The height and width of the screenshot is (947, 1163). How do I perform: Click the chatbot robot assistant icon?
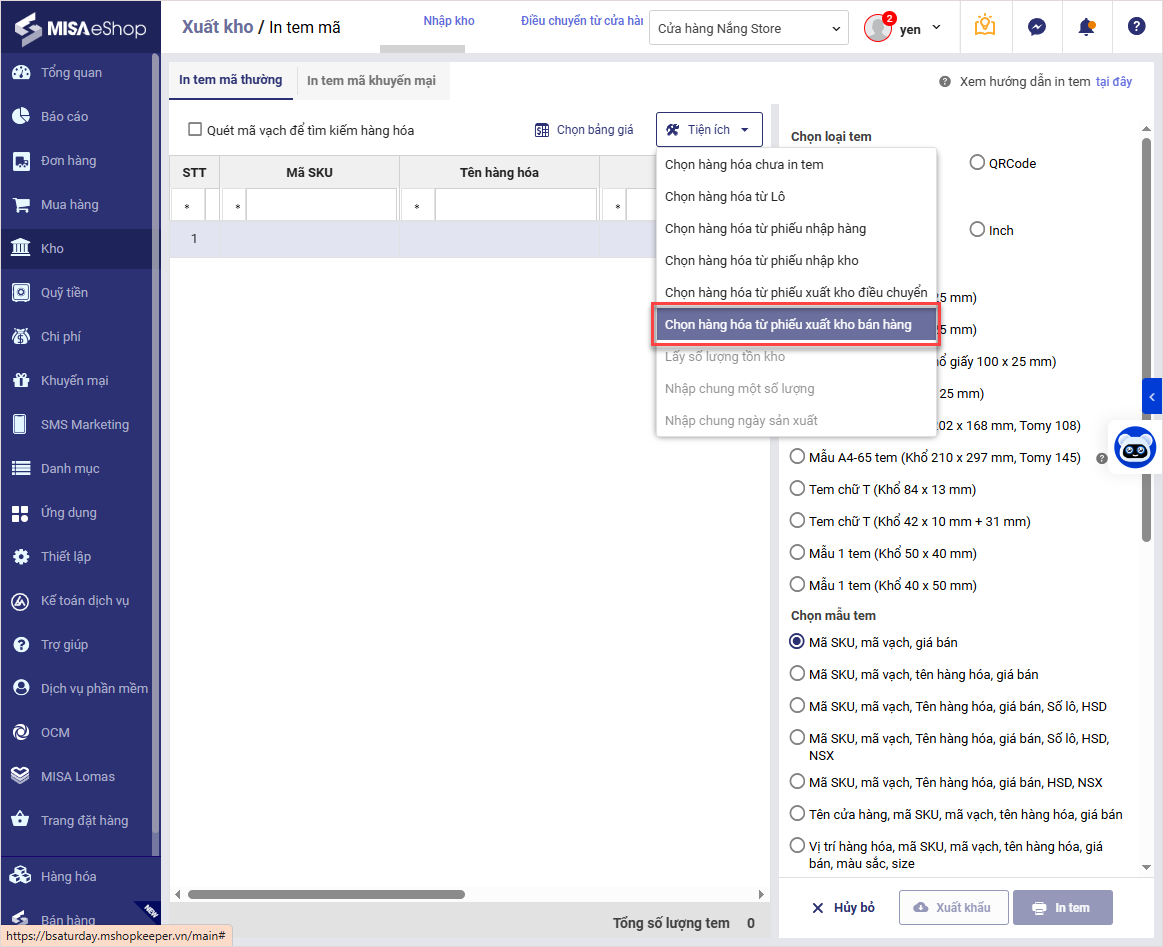[x=1135, y=447]
